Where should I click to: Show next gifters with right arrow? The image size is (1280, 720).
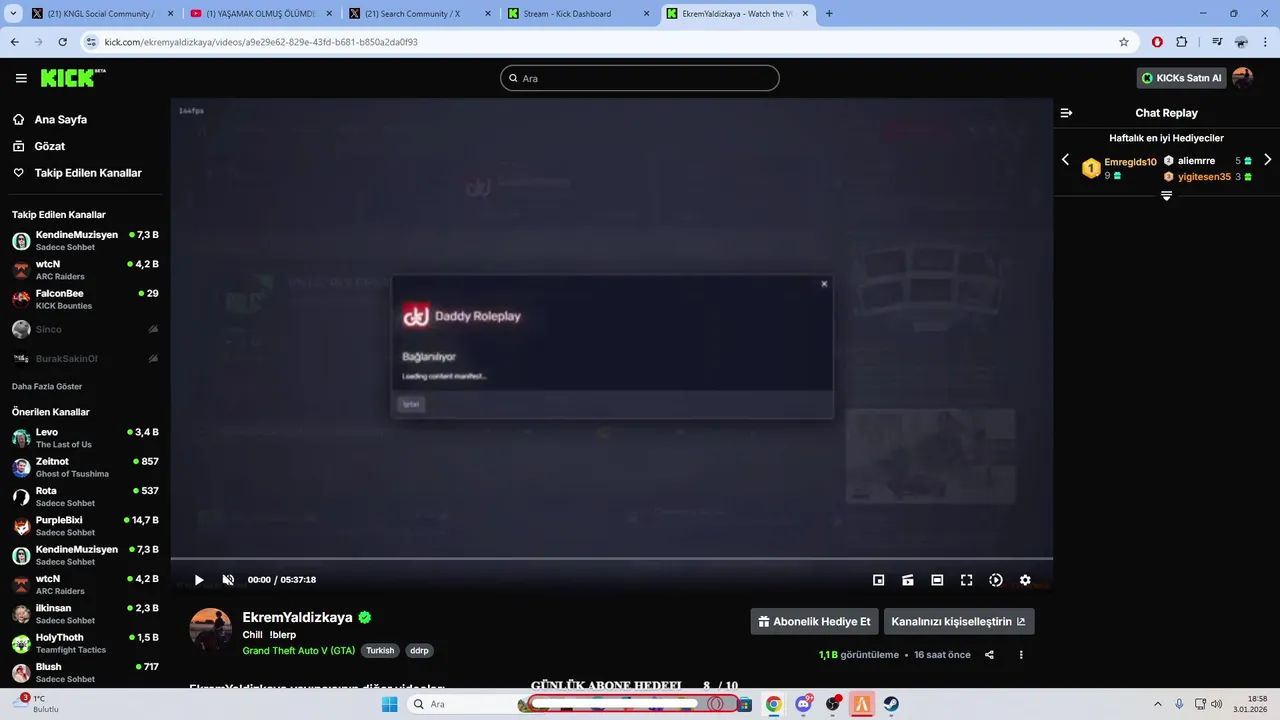[1268, 160]
